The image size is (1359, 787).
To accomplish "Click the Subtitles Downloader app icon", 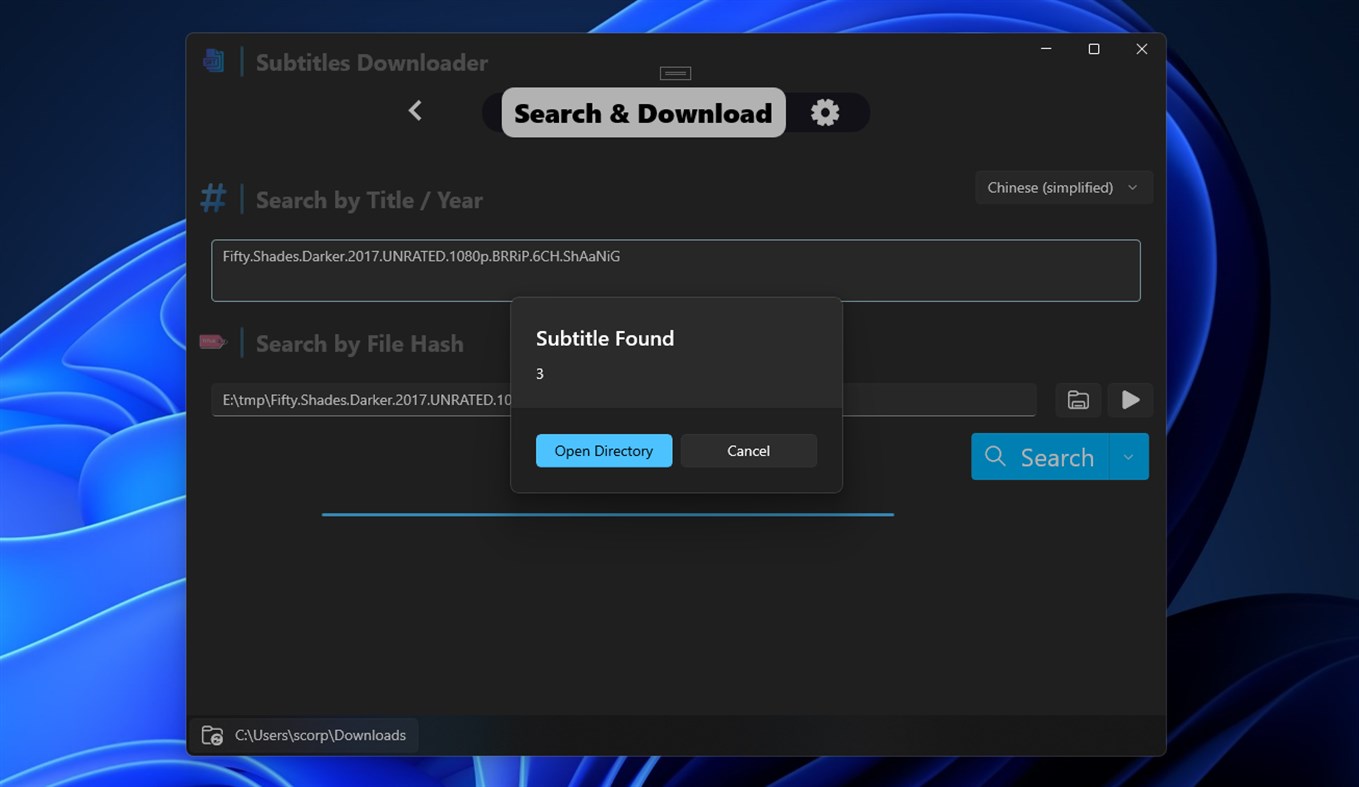I will 213,60.
